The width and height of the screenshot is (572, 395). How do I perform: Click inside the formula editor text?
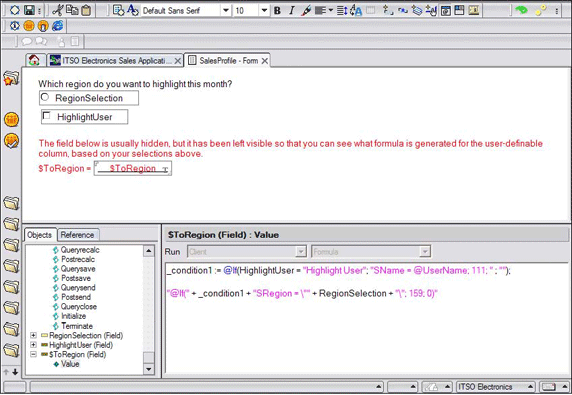367,317
